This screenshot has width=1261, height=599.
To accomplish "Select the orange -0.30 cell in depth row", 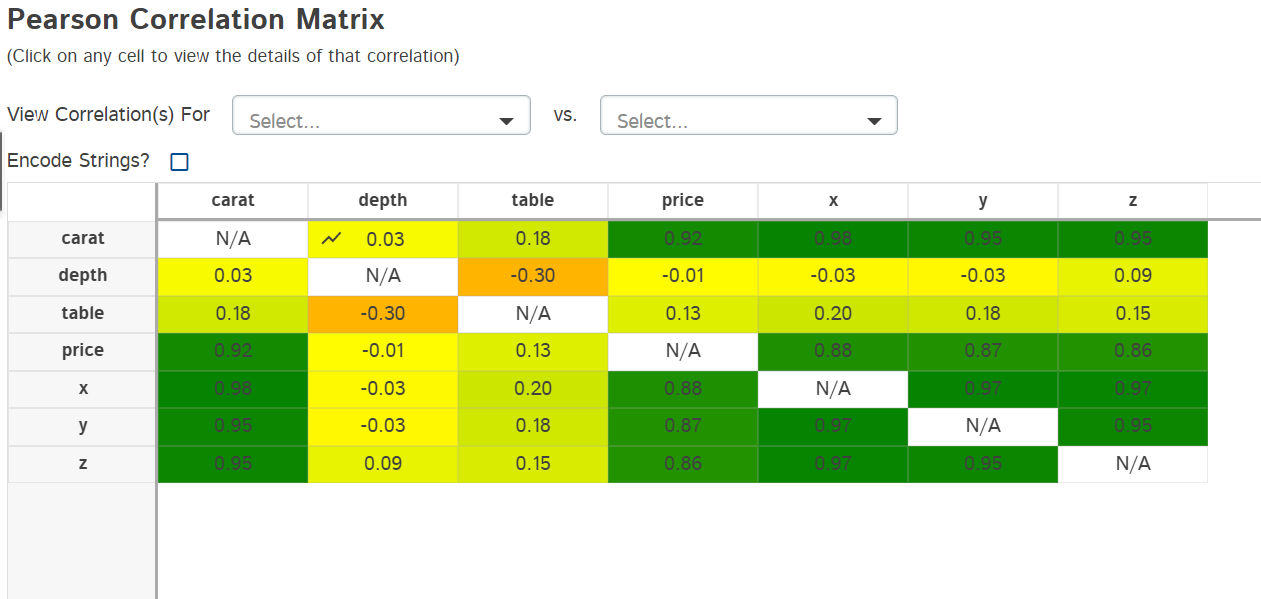I will coord(533,275).
